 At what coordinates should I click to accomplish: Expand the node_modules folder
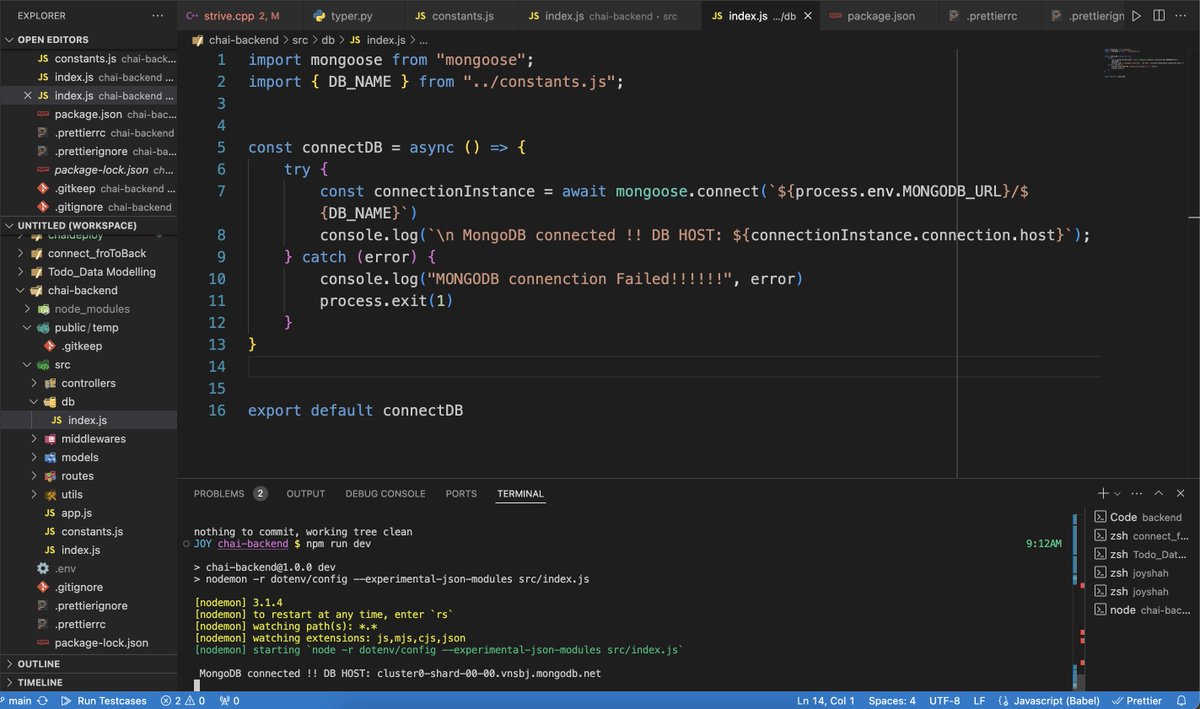click(88, 309)
